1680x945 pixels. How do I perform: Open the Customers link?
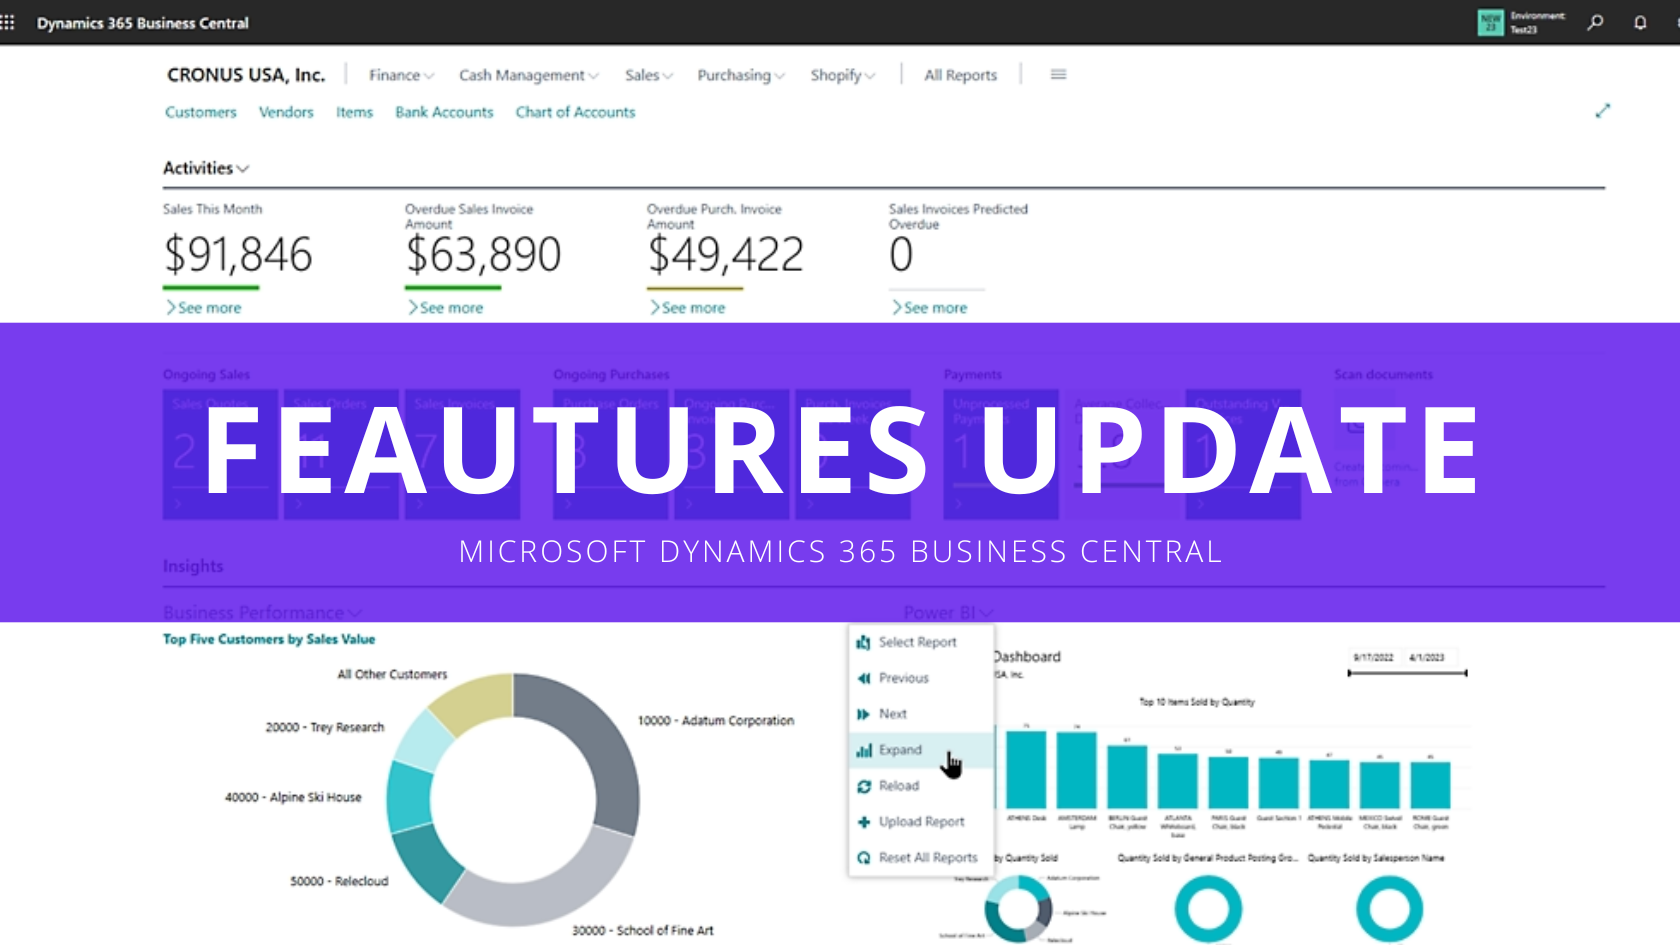(201, 112)
